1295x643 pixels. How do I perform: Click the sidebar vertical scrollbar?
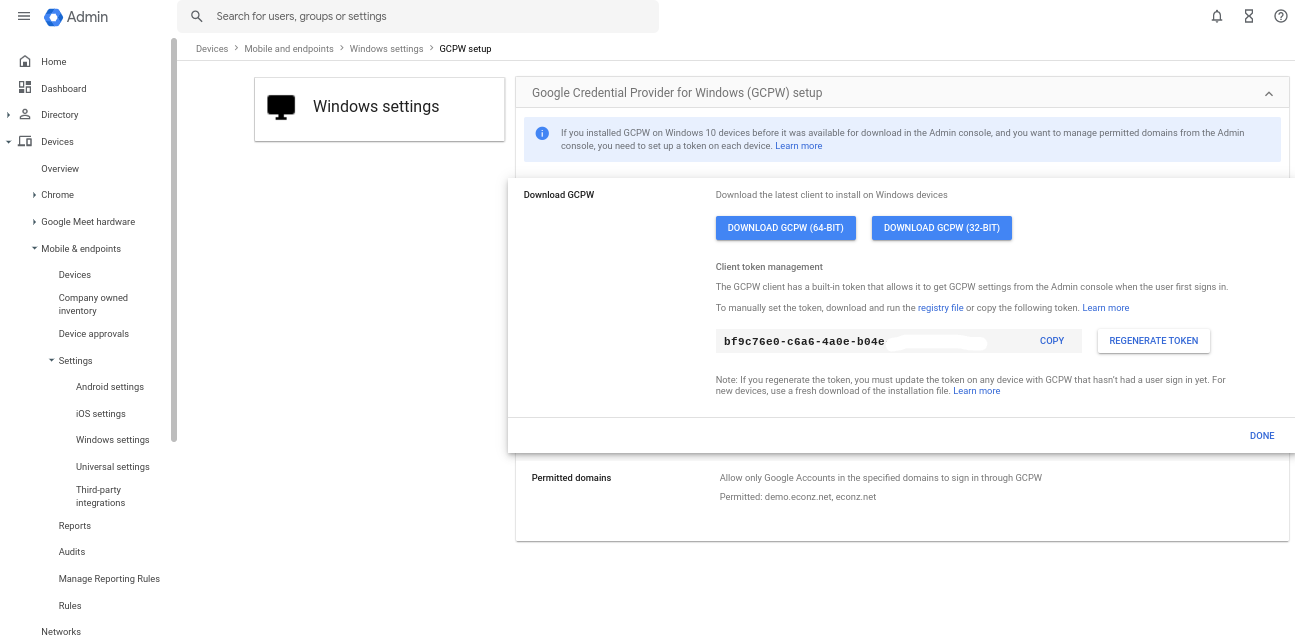point(174,240)
